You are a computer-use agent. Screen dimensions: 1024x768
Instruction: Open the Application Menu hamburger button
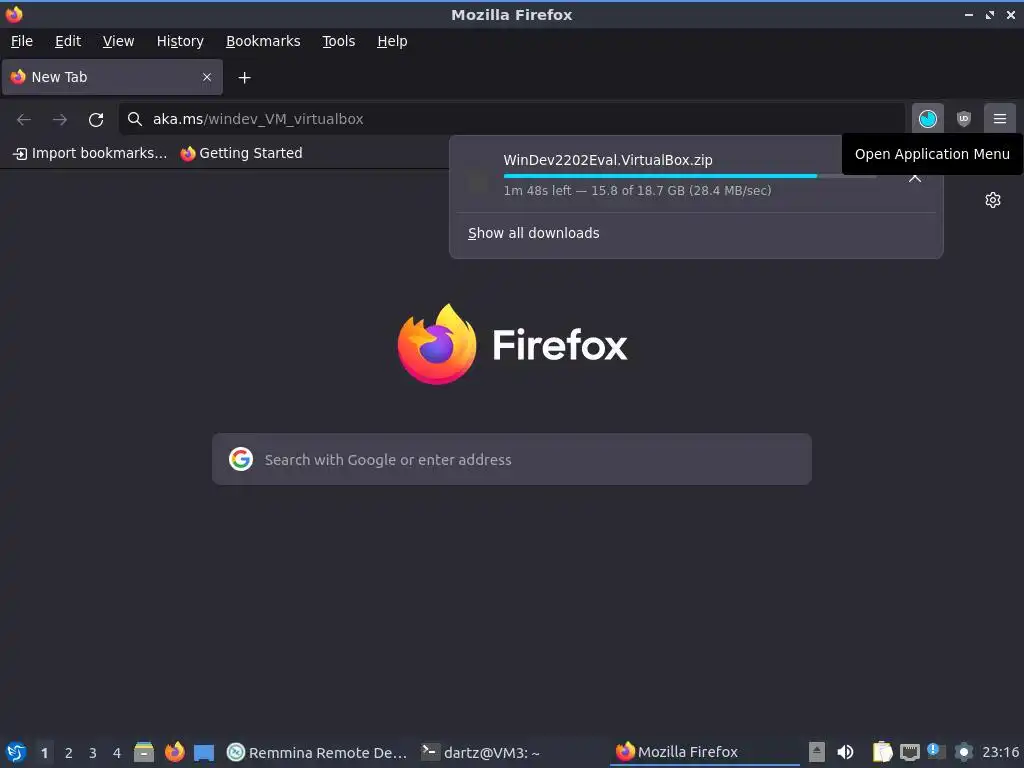pyautogui.click(x=999, y=119)
